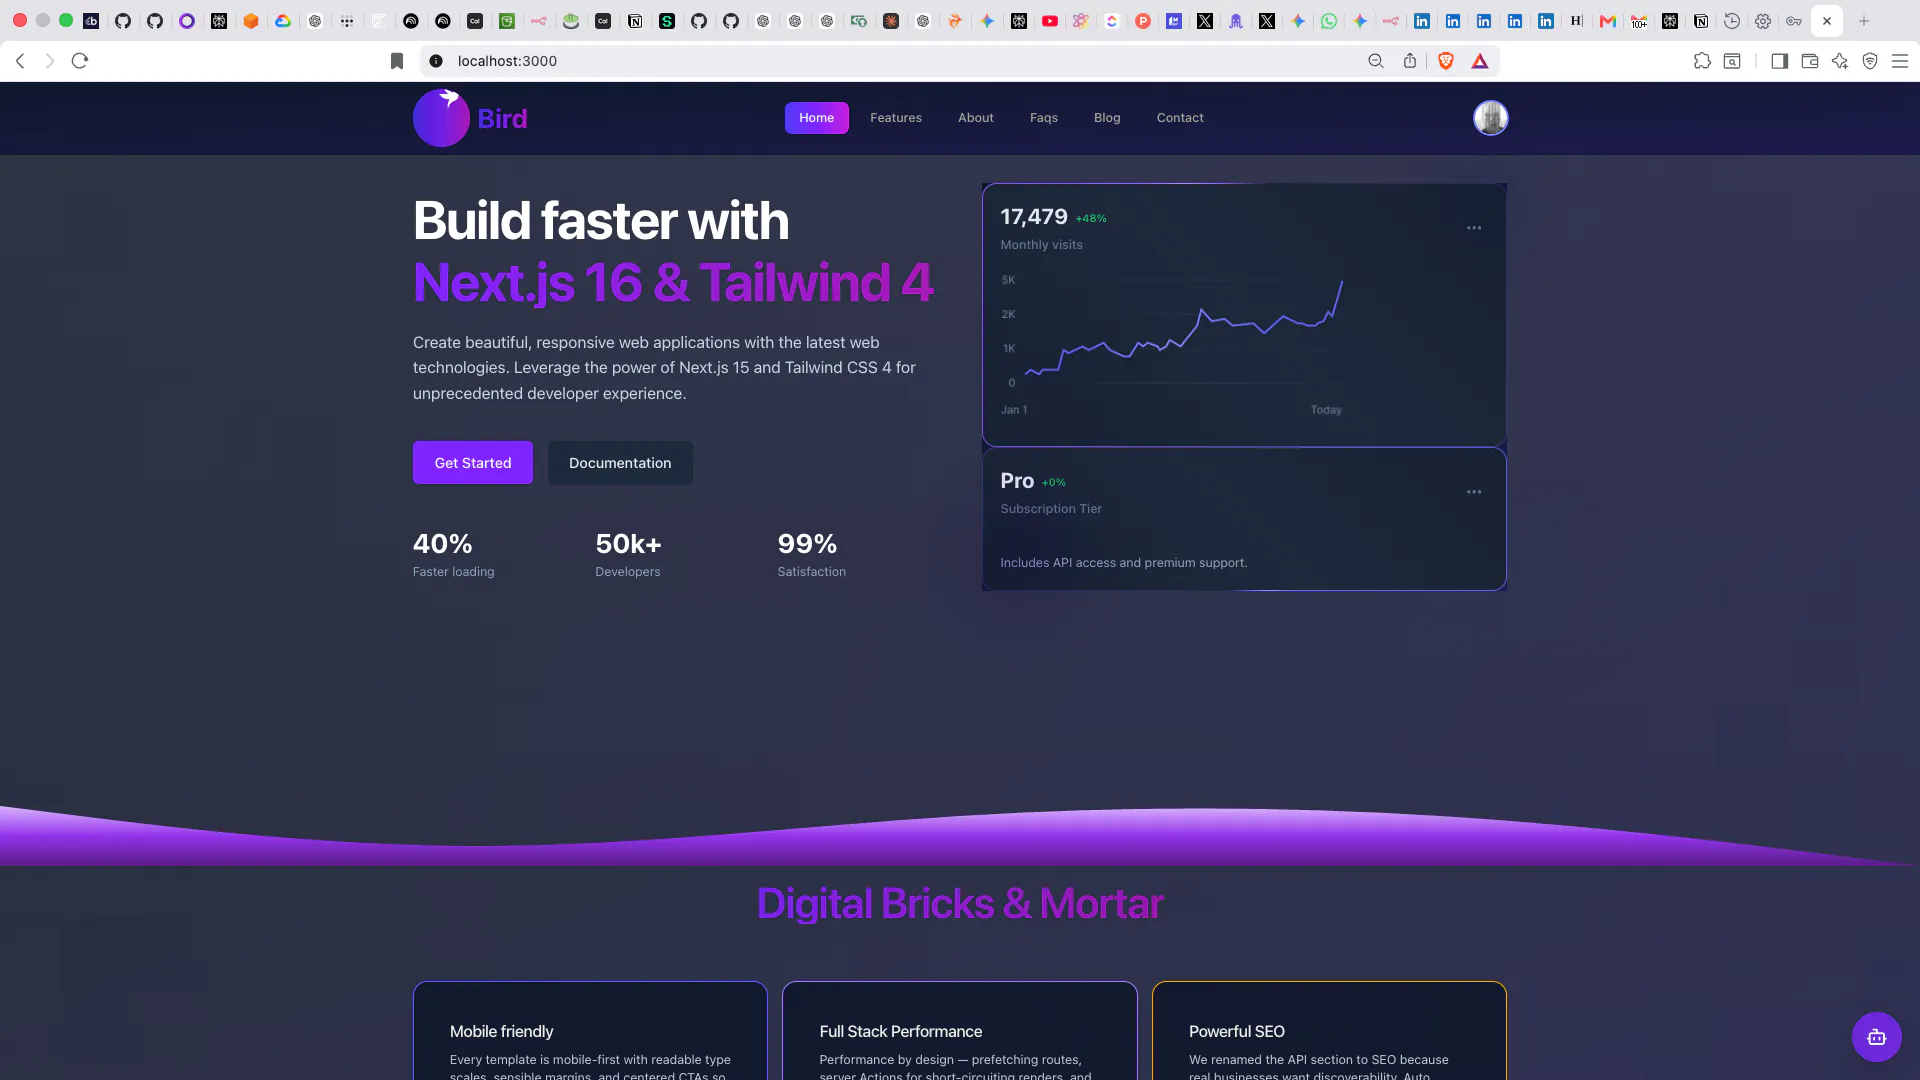The image size is (1920, 1080).
Task: Go to Contact page
Action: [1180, 118]
